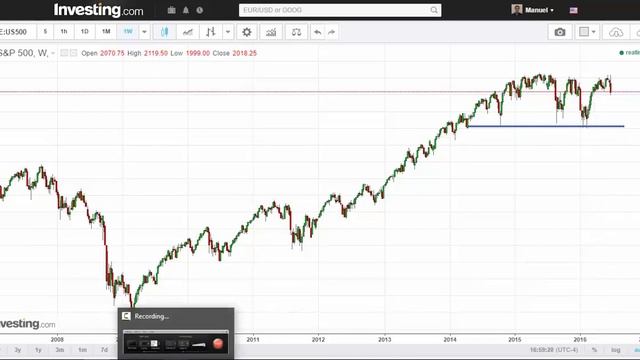The width and height of the screenshot is (640, 360).
Task: Click the Close value 2018.25
Action: pyautogui.click(x=244, y=53)
